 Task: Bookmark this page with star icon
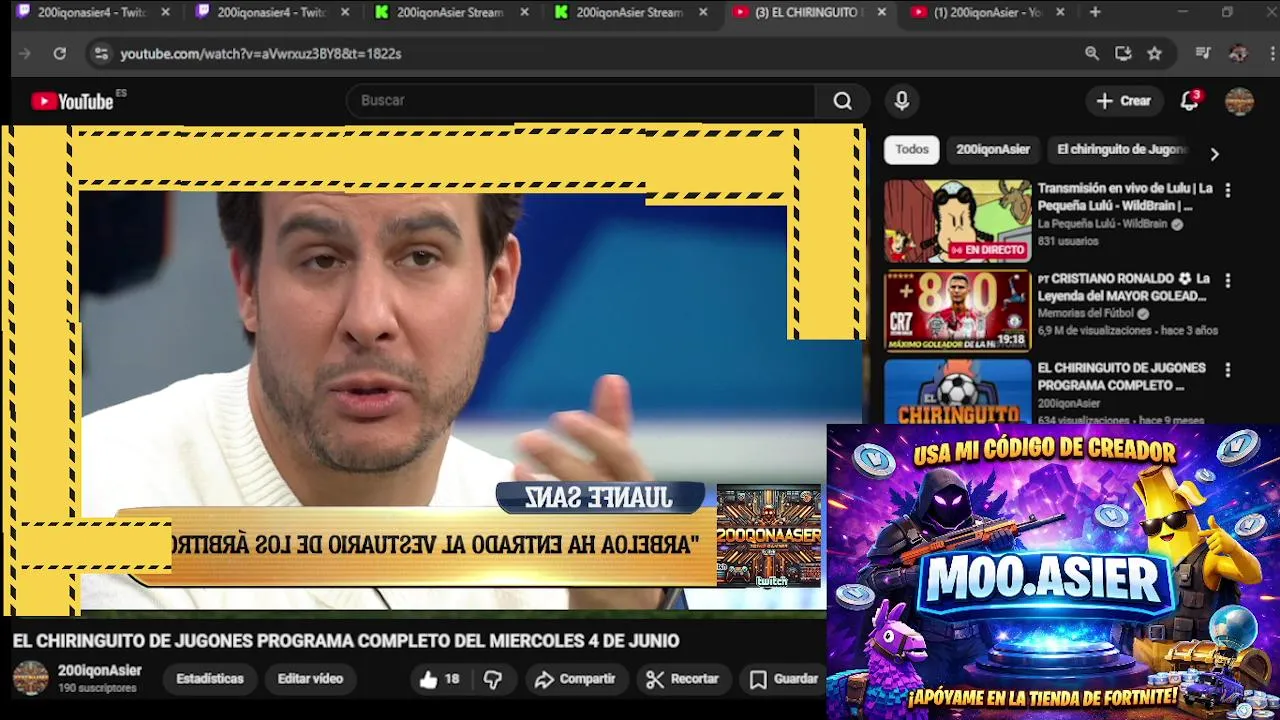pos(1155,54)
